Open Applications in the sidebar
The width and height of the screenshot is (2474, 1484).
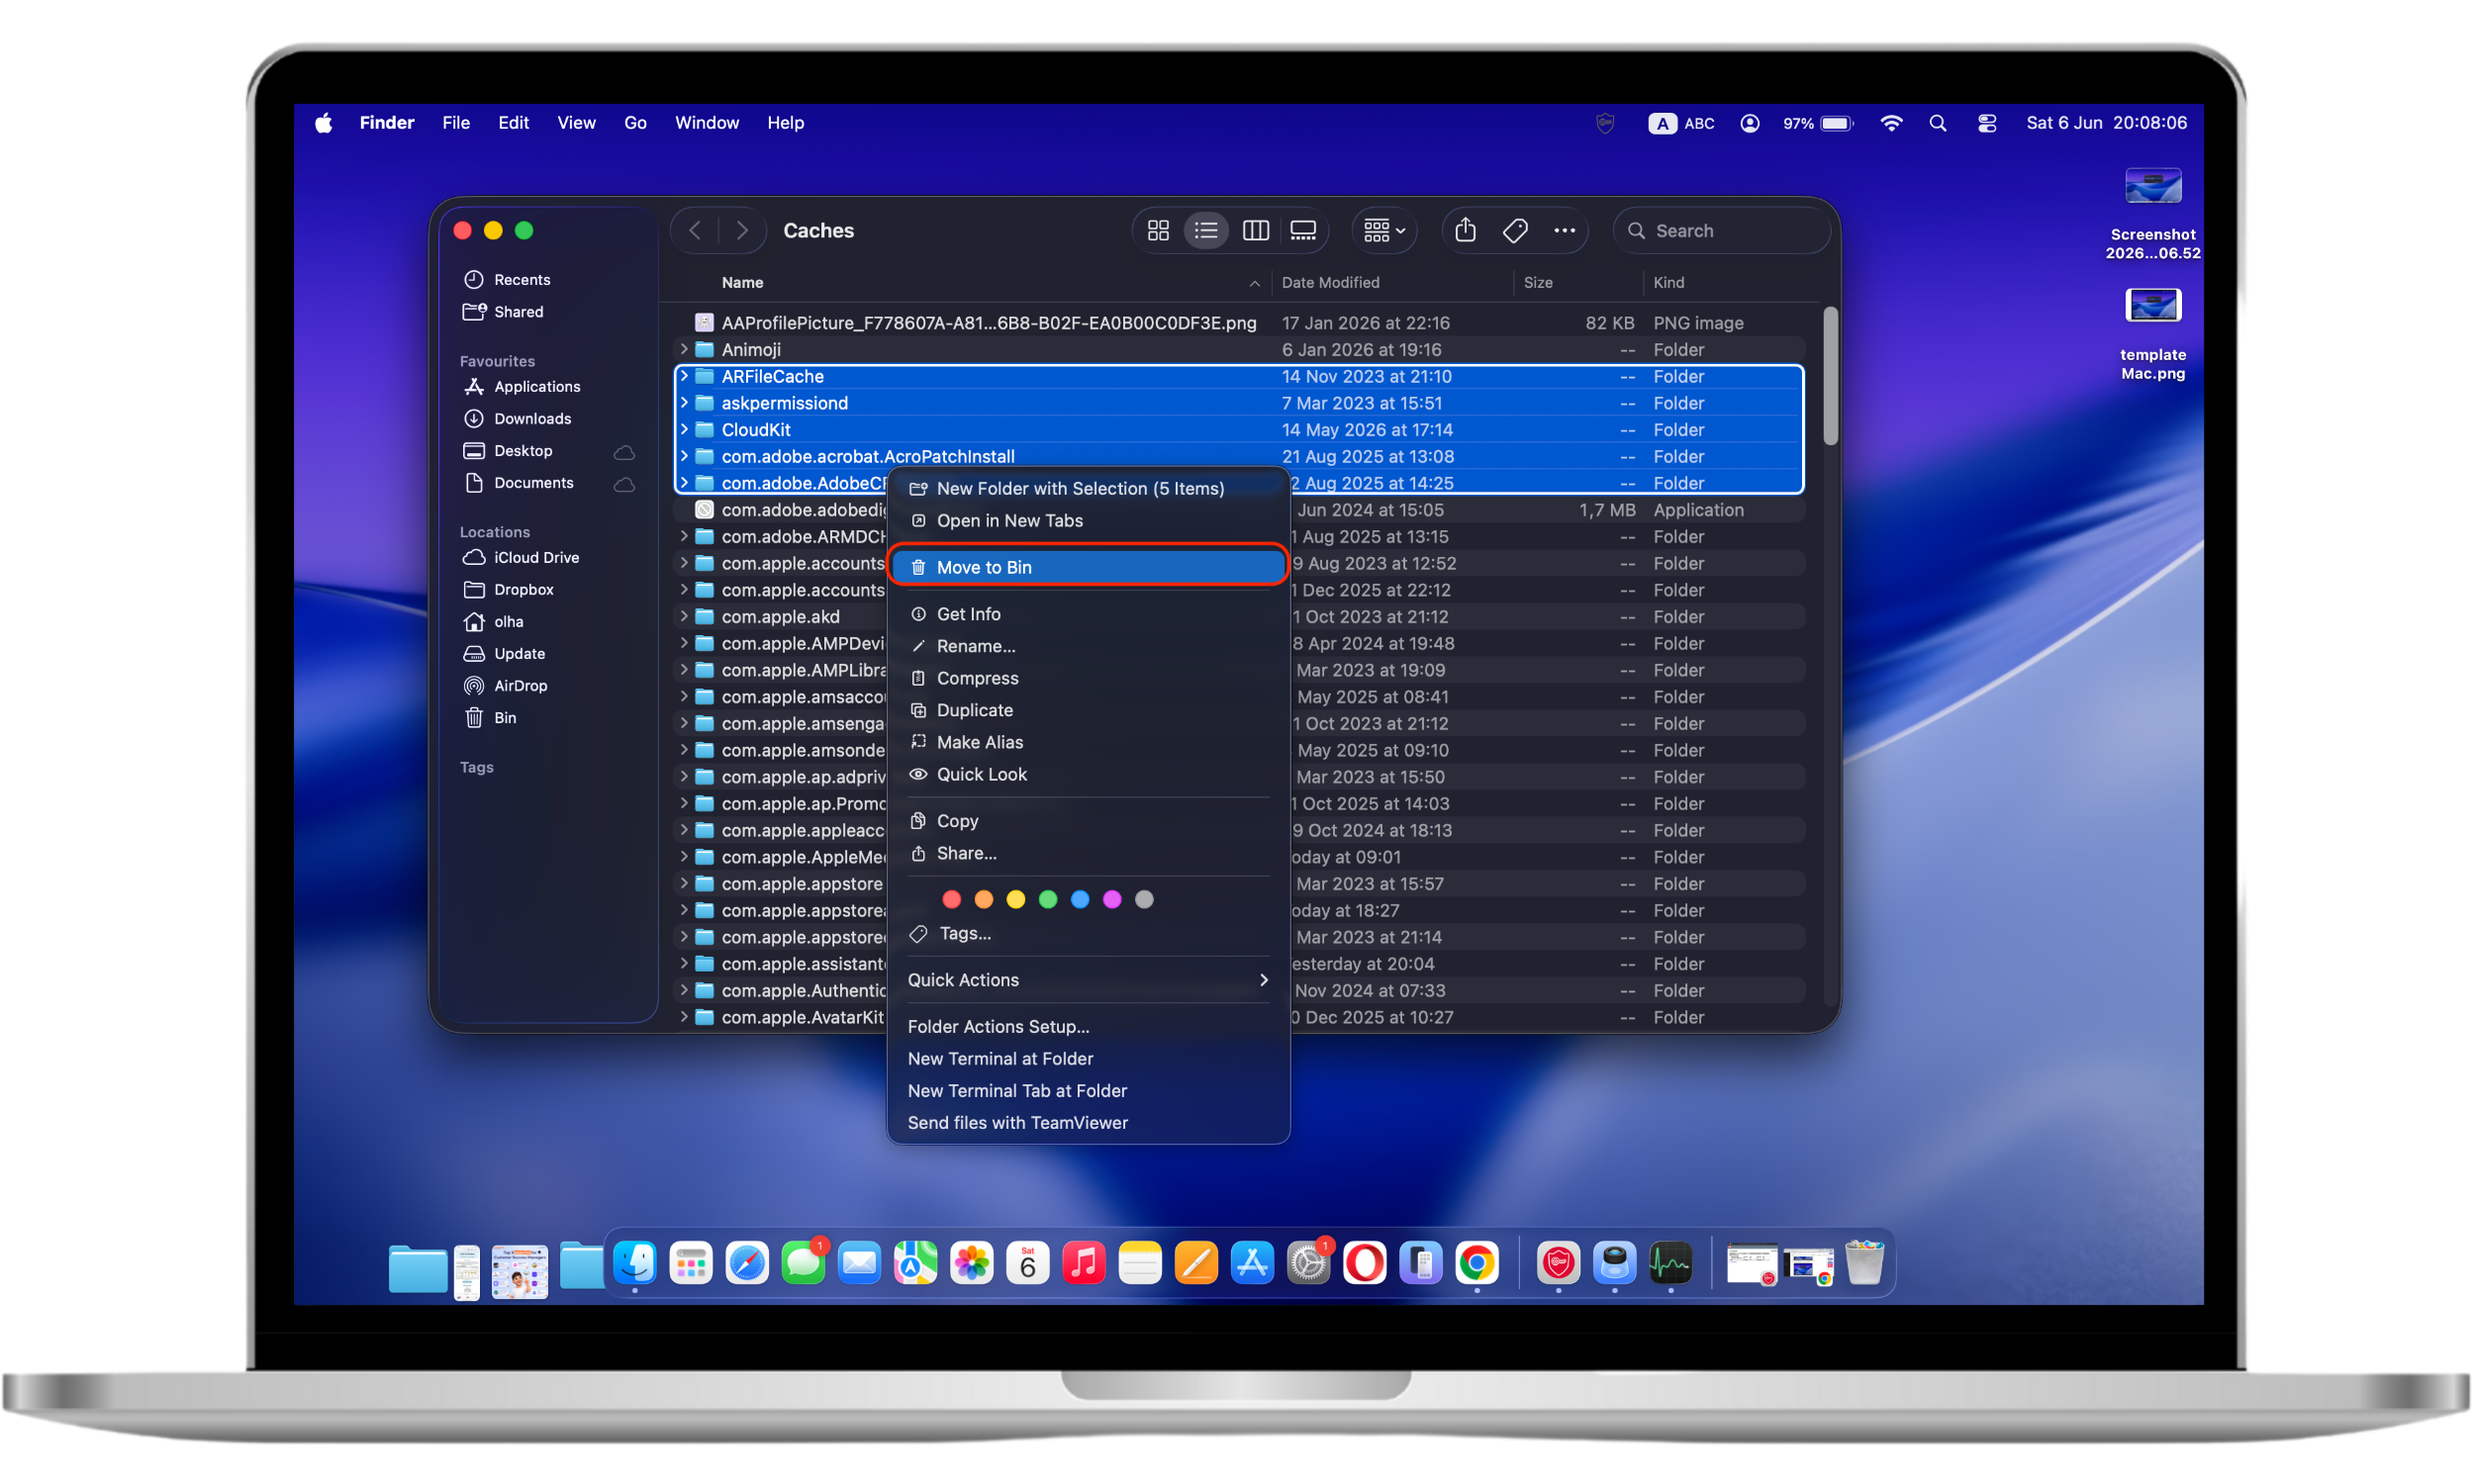click(536, 387)
